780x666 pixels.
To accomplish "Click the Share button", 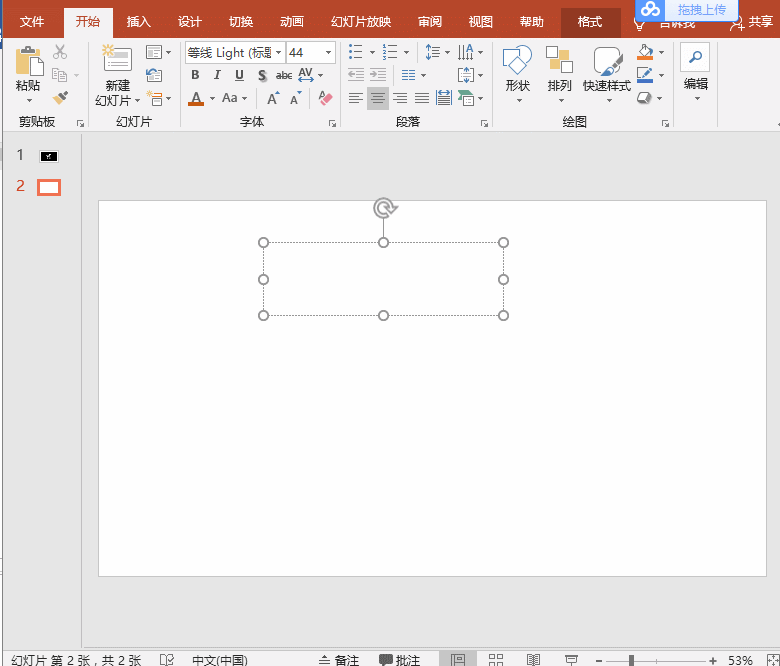I will coord(752,22).
